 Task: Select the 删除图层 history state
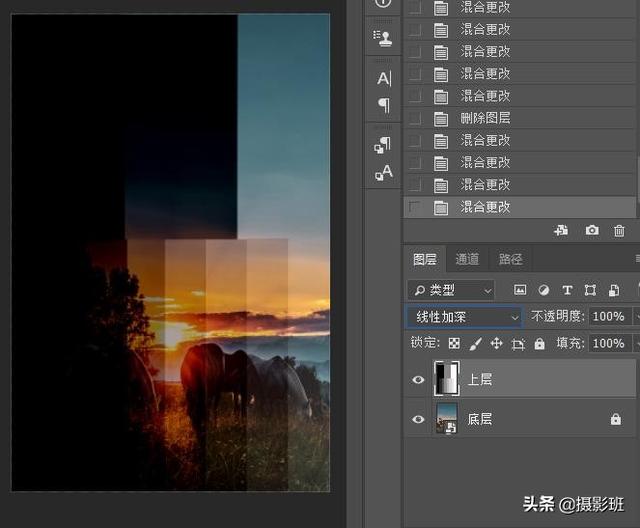pos(519,118)
